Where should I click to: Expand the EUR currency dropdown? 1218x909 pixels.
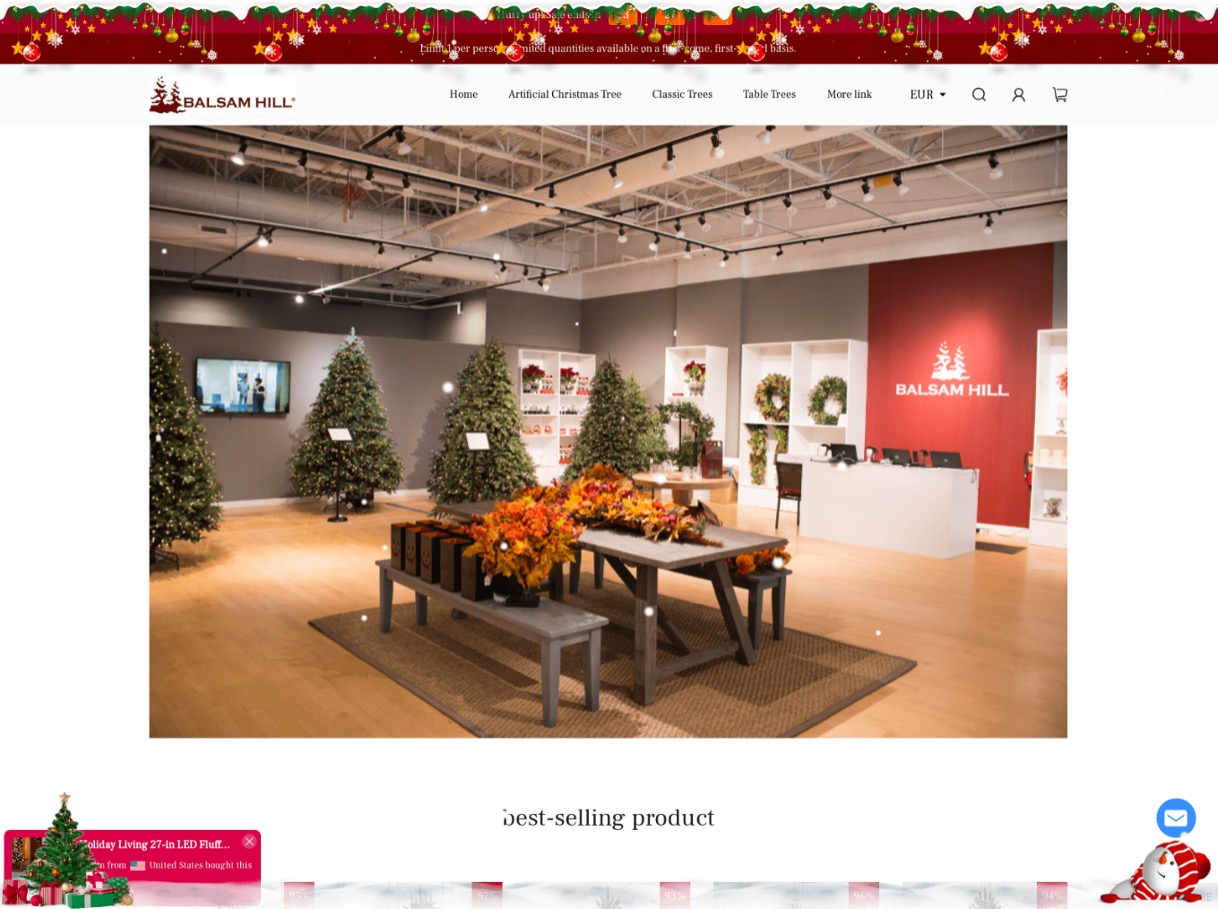[x=927, y=94]
